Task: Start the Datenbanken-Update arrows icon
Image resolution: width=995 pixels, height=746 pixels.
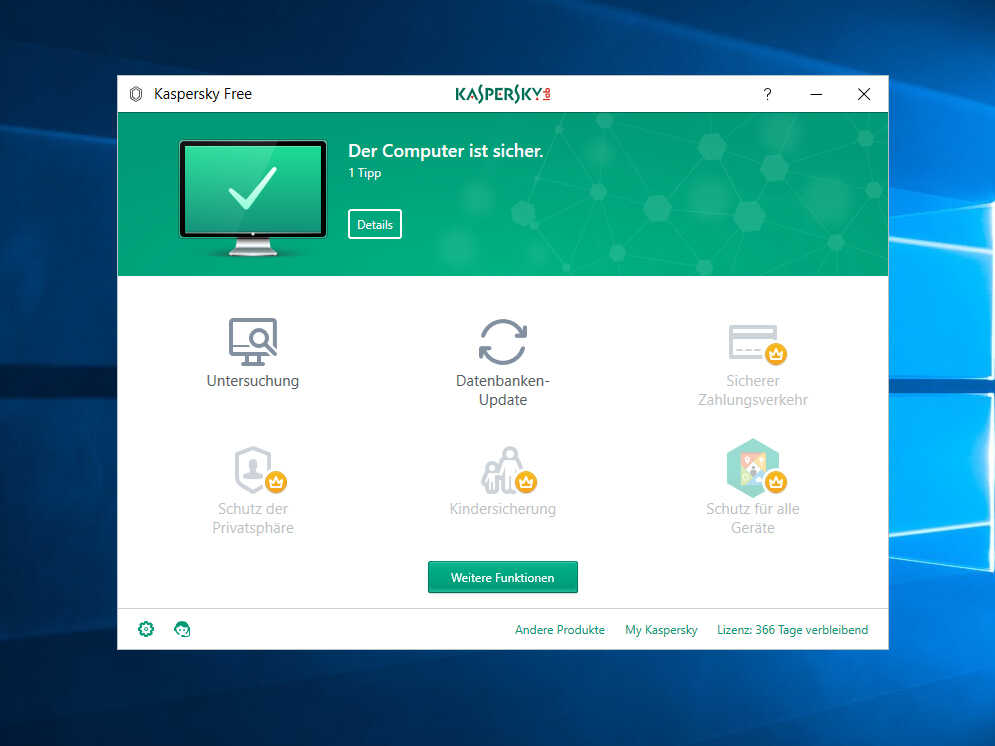Action: click(x=503, y=342)
